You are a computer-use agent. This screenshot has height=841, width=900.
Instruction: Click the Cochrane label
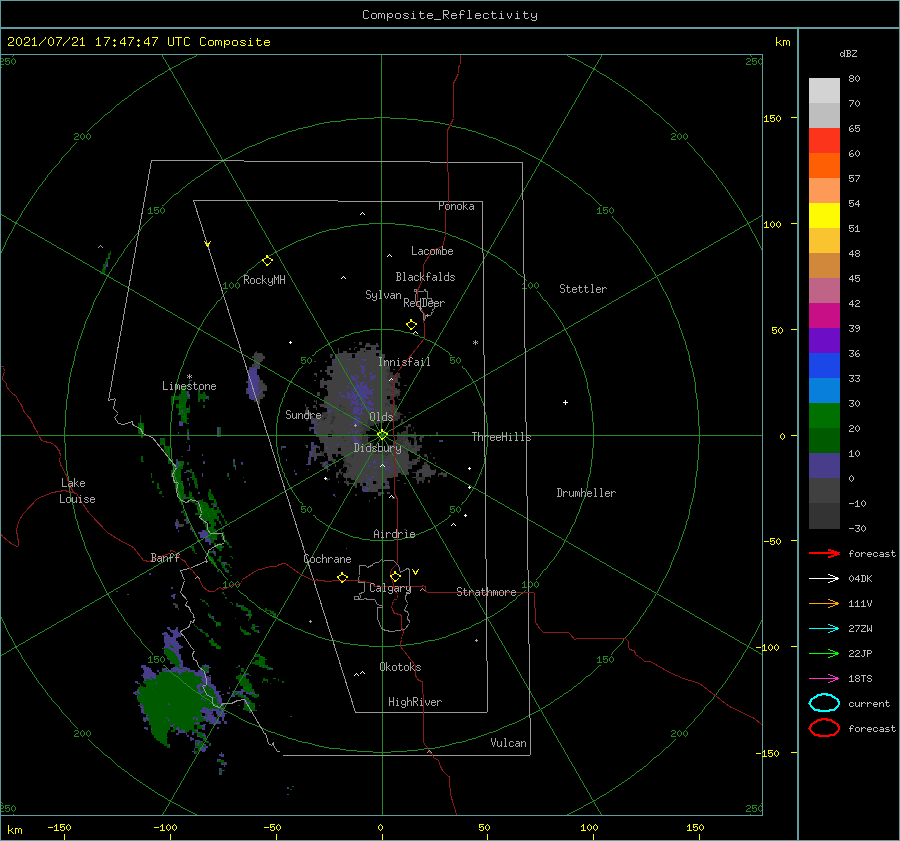pos(327,559)
